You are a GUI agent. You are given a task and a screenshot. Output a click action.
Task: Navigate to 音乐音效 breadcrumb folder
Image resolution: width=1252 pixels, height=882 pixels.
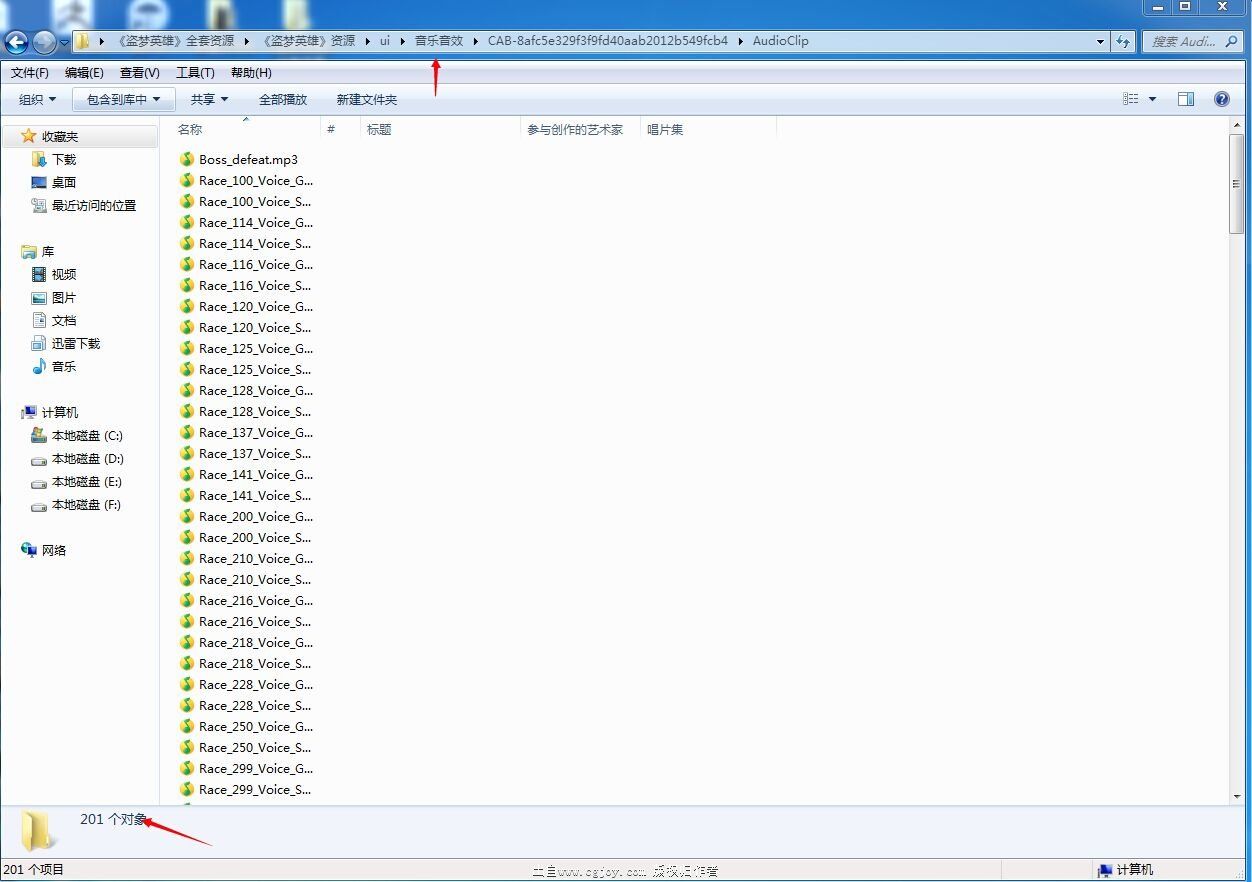[x=439, y=41]
